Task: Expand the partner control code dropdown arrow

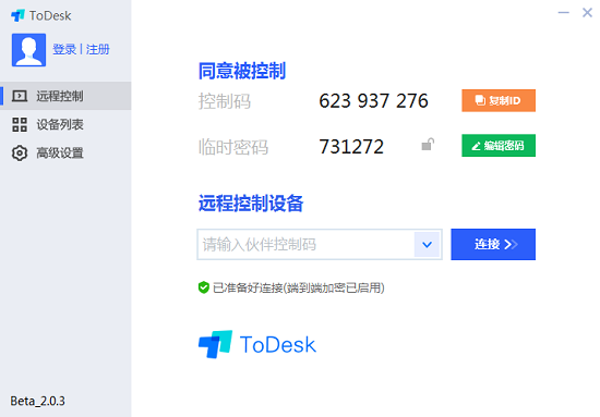Action: click(428, 244)
